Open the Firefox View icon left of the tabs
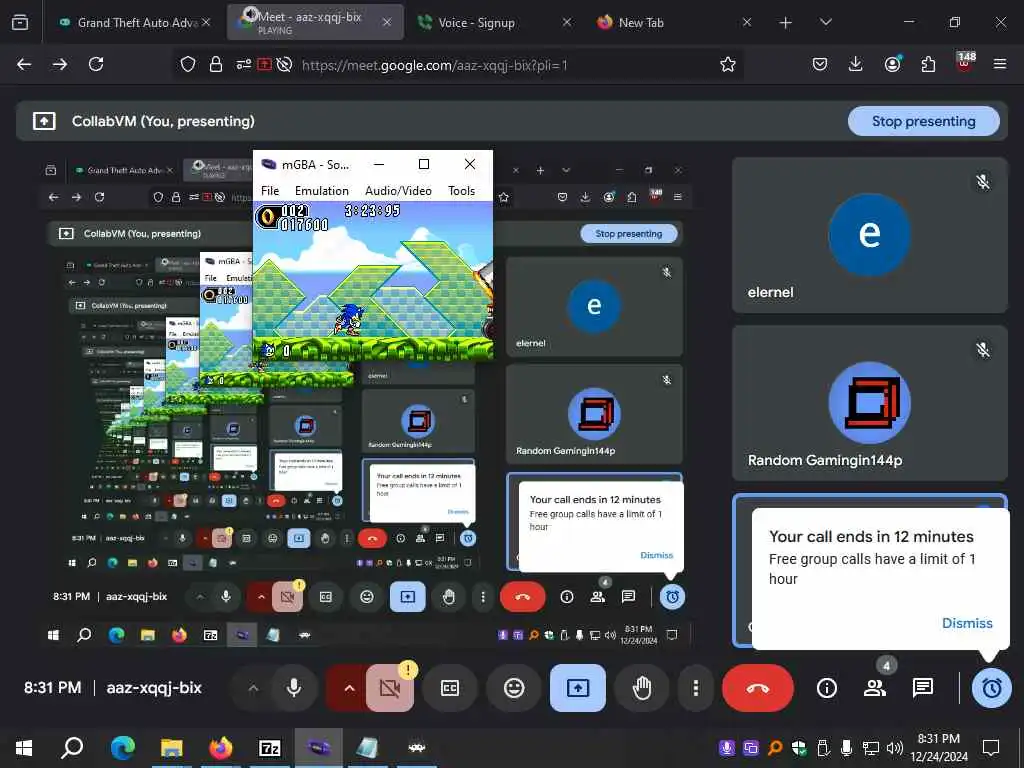 20,23
